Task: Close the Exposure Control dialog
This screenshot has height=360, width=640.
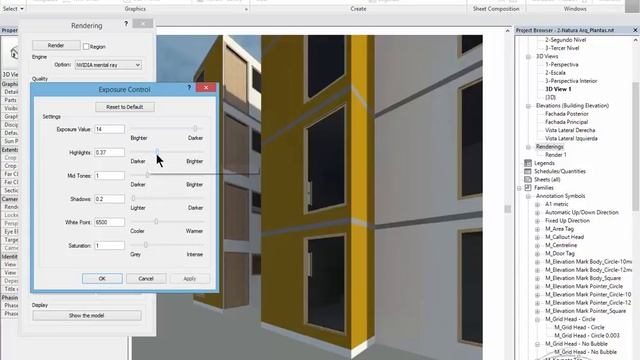Action: click(206, 87)
